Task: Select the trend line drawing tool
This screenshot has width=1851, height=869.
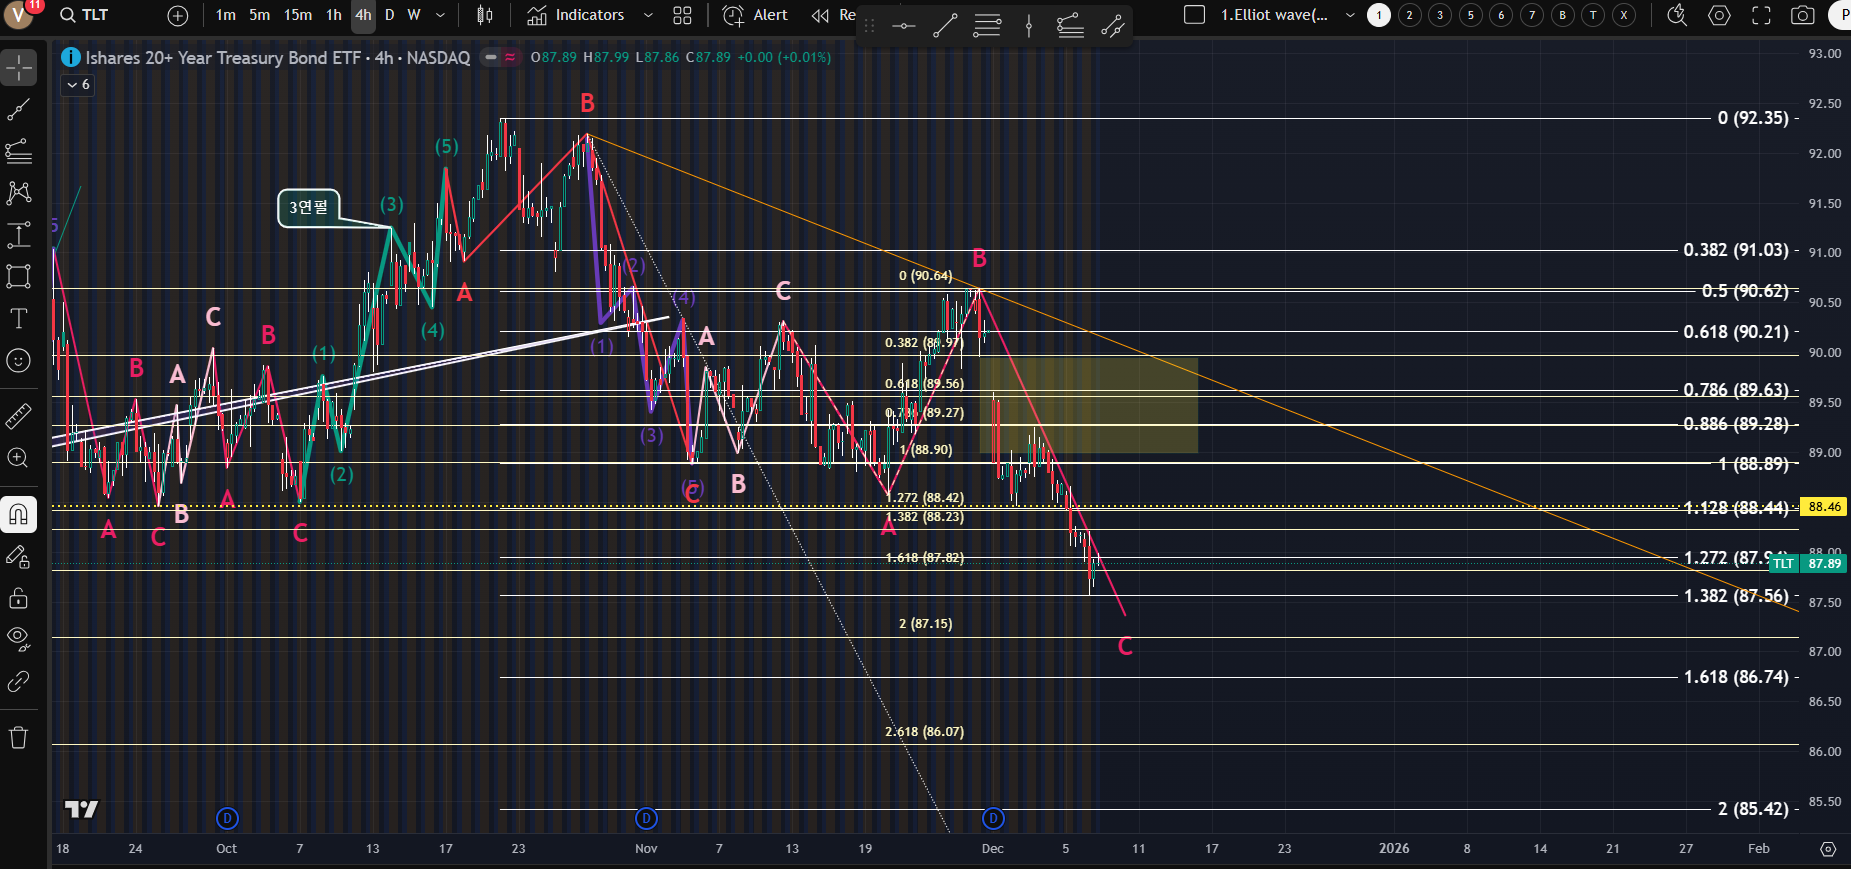Action: [18, 110]
